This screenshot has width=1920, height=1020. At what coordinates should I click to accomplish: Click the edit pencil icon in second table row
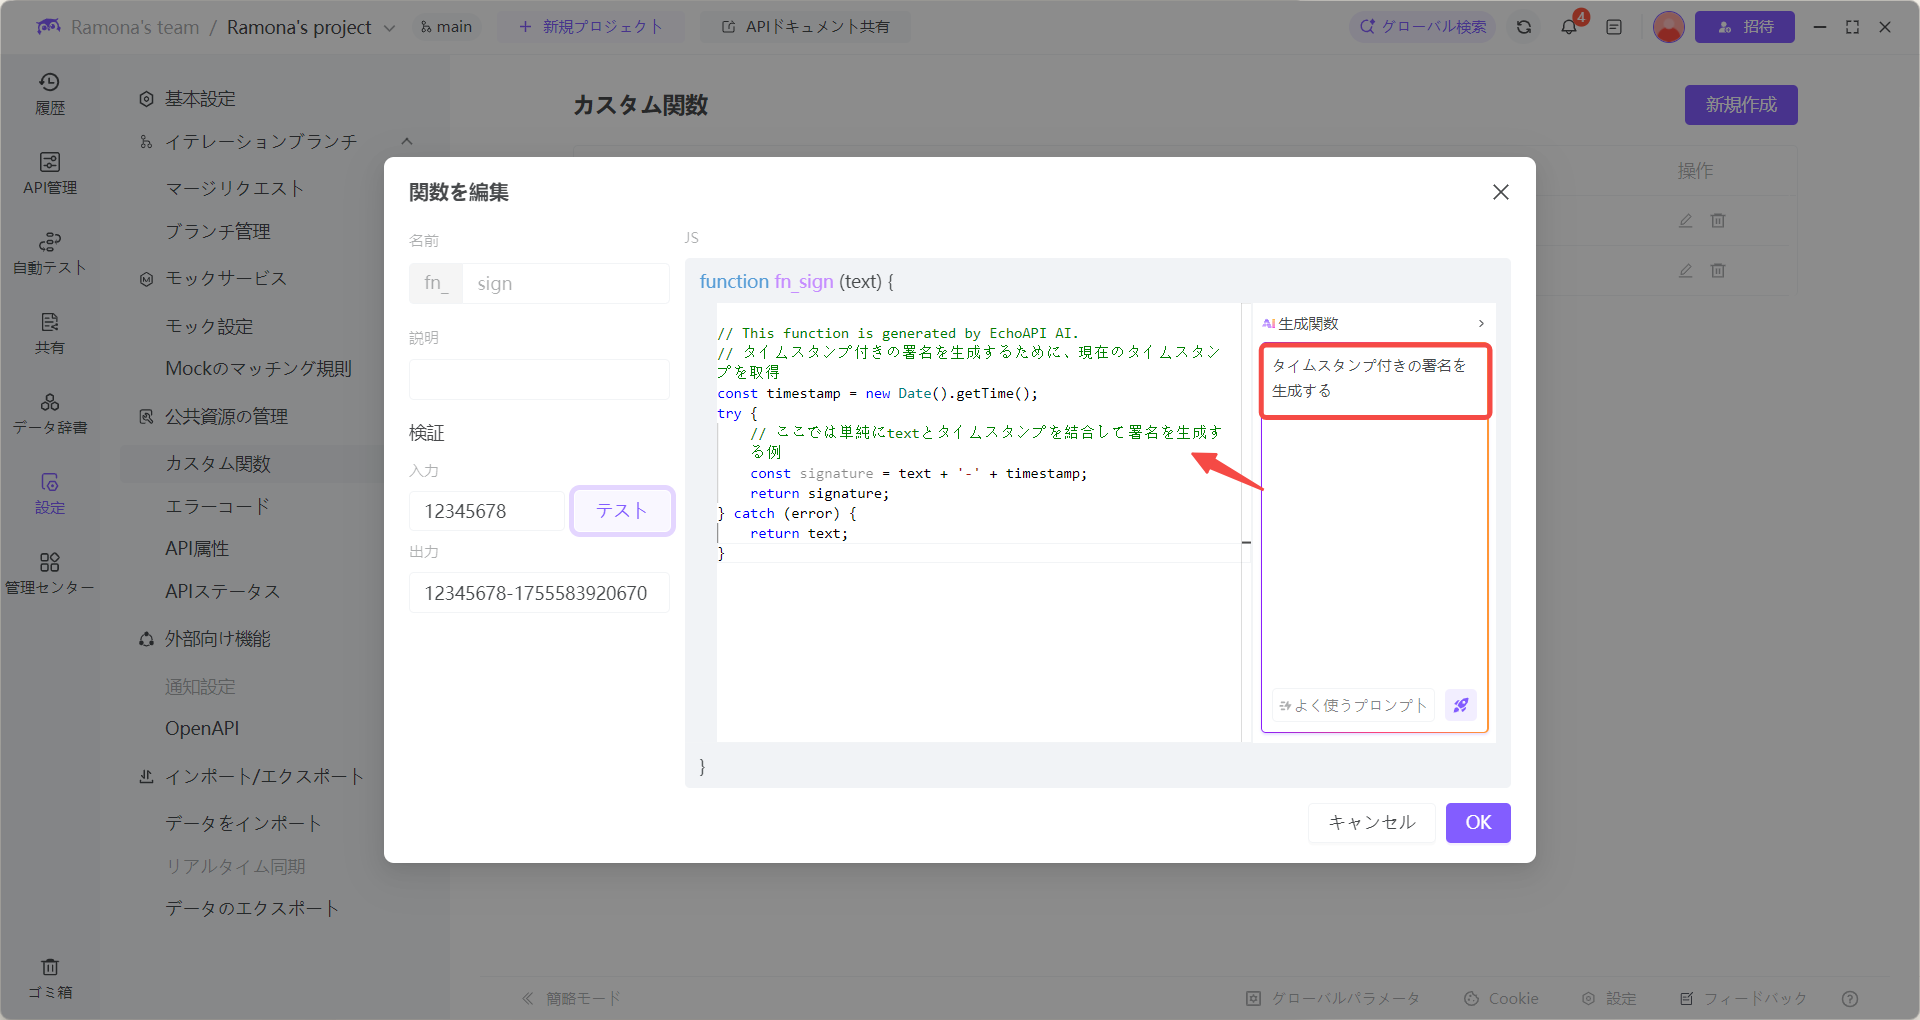pos(1685,271)
